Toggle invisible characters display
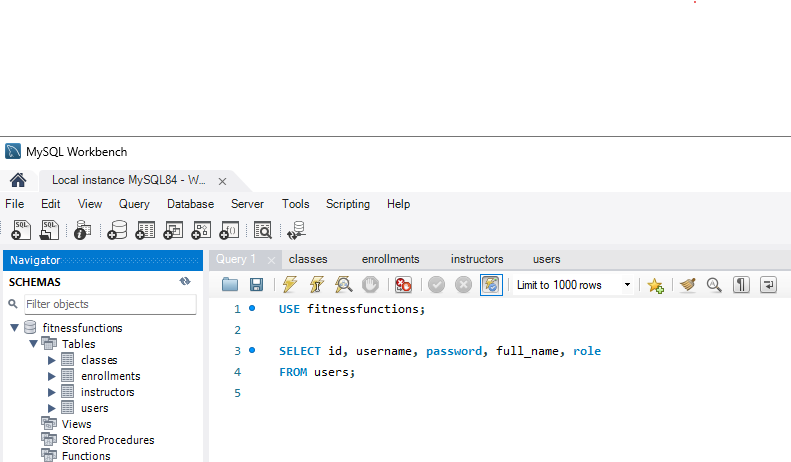 741,285
